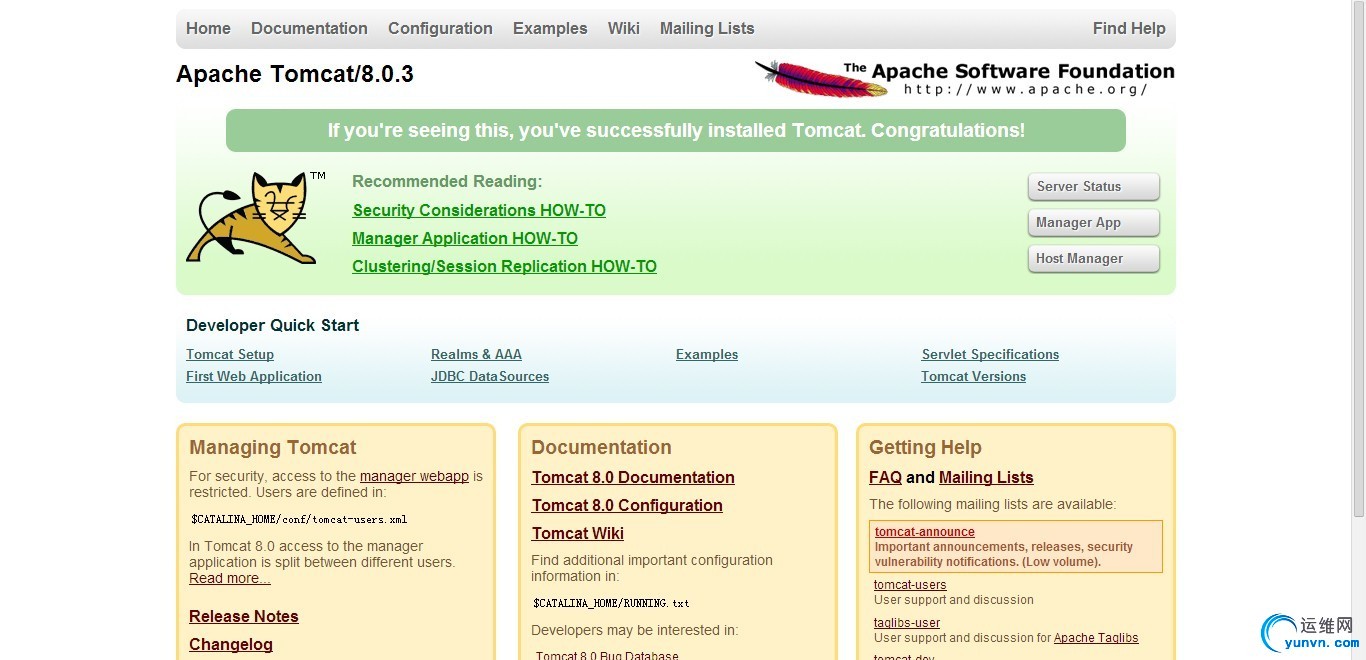Open the Tomcat 8.0 Bug Database link

click(607, 655)
